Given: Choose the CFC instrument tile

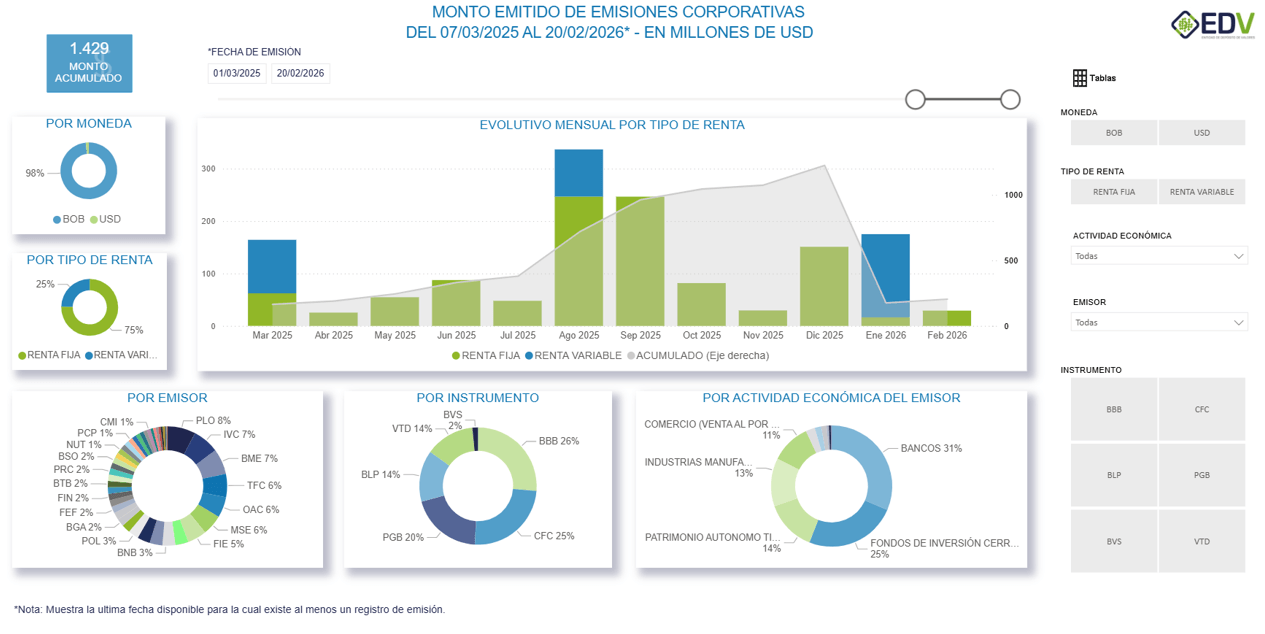Looking at the screenshot, I should coord(1201,409).
